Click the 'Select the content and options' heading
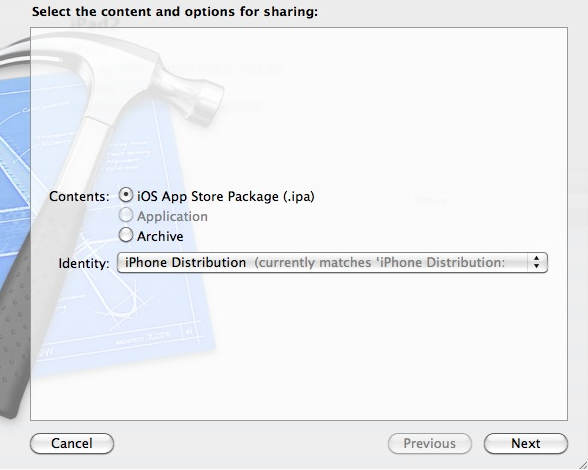 [175, 12]
